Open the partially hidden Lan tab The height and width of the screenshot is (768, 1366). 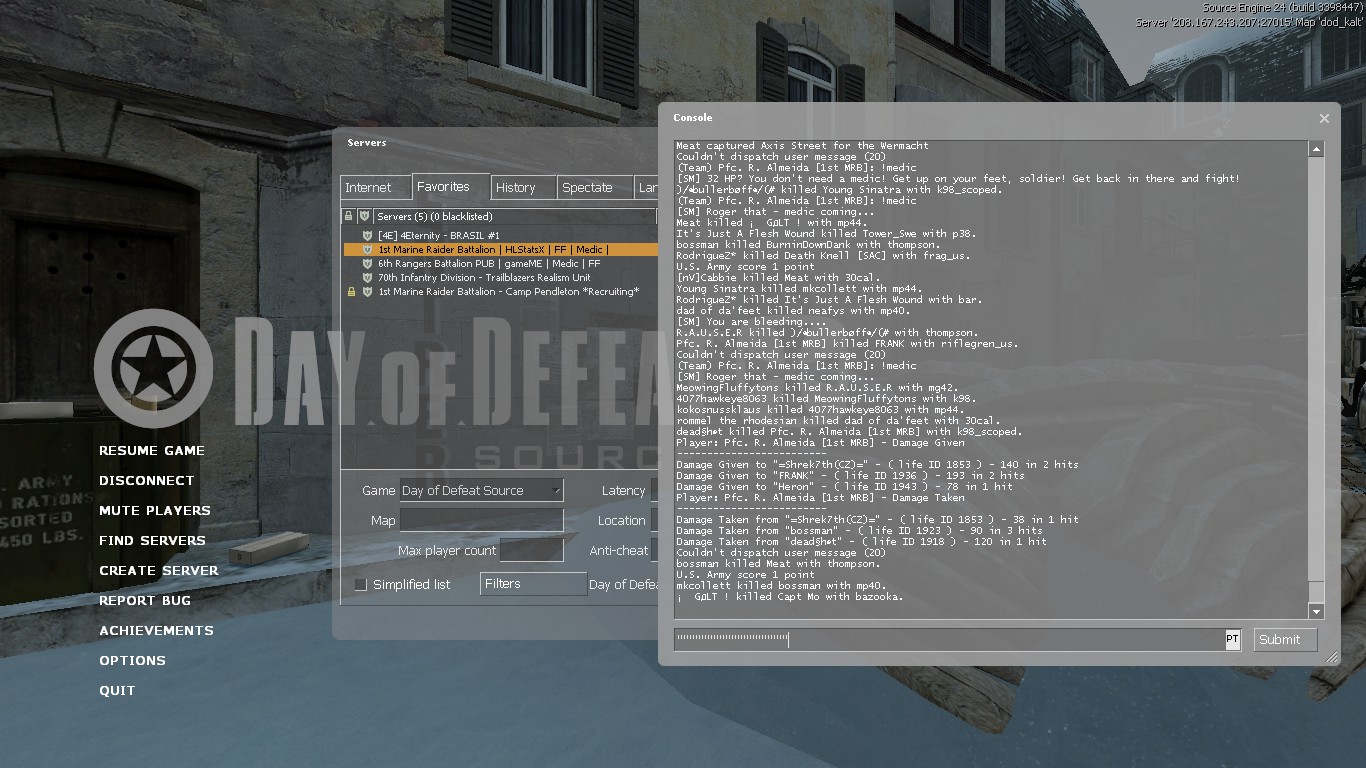point(647,187)
